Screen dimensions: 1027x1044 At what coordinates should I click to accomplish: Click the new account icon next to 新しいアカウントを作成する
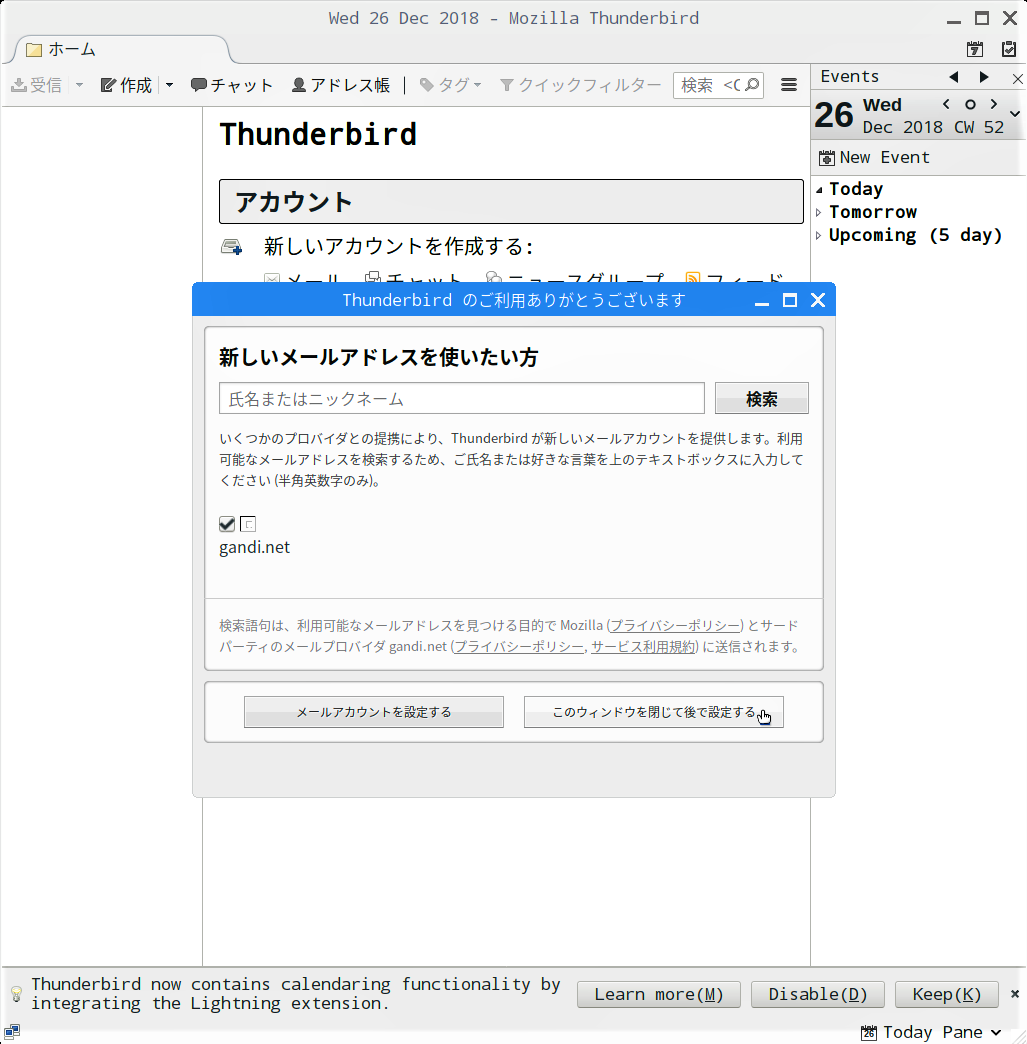(231, 247)
